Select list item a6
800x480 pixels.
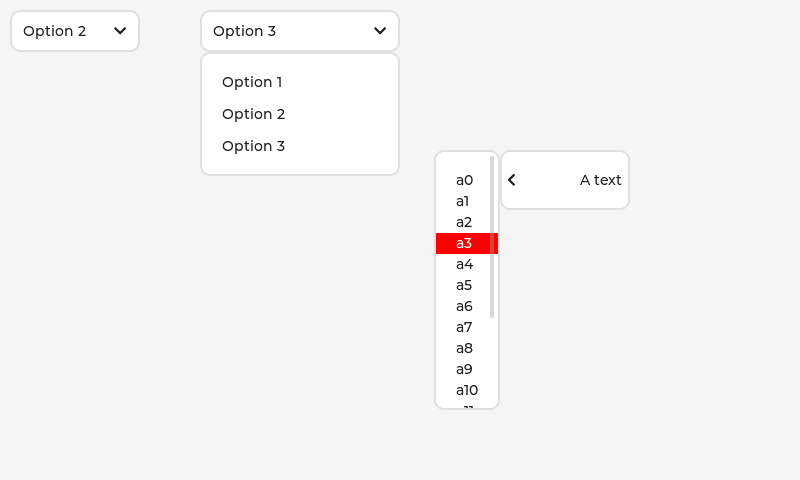464,306
